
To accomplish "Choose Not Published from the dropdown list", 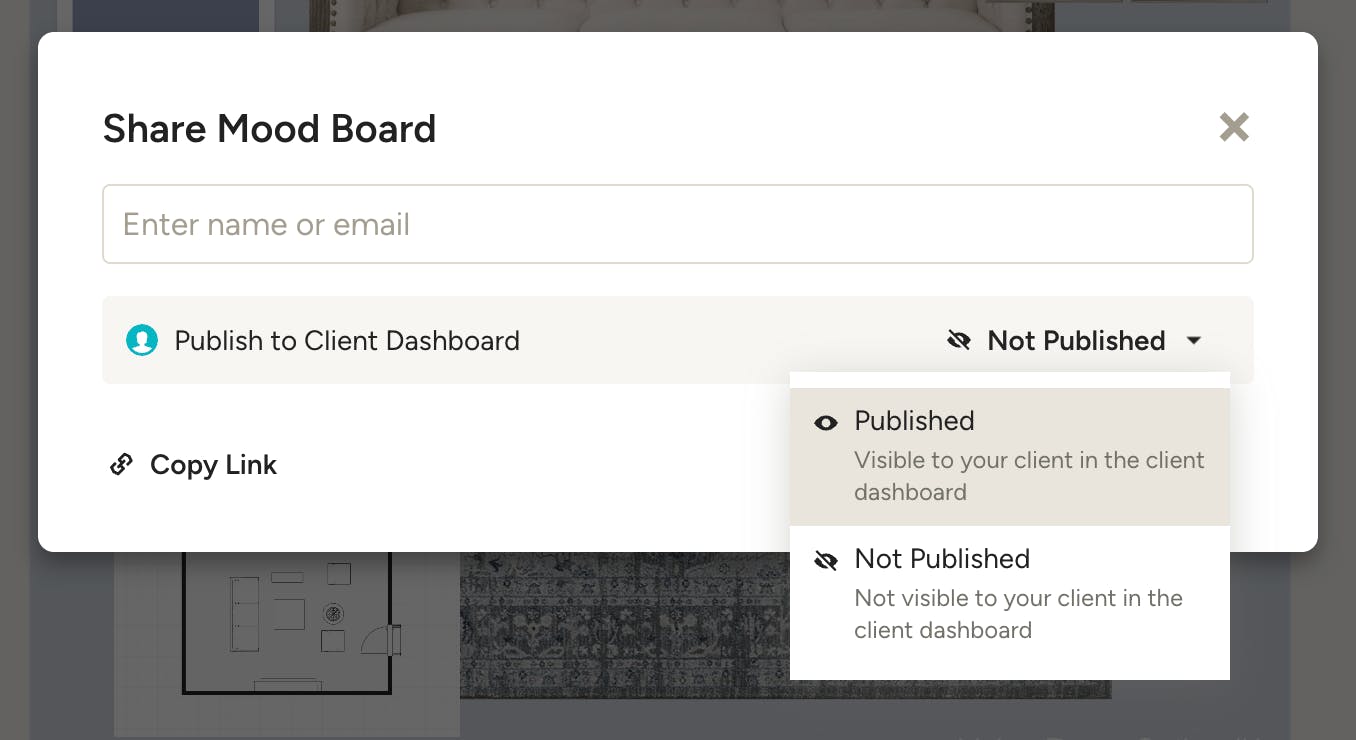I will [x=1010, y=594].
